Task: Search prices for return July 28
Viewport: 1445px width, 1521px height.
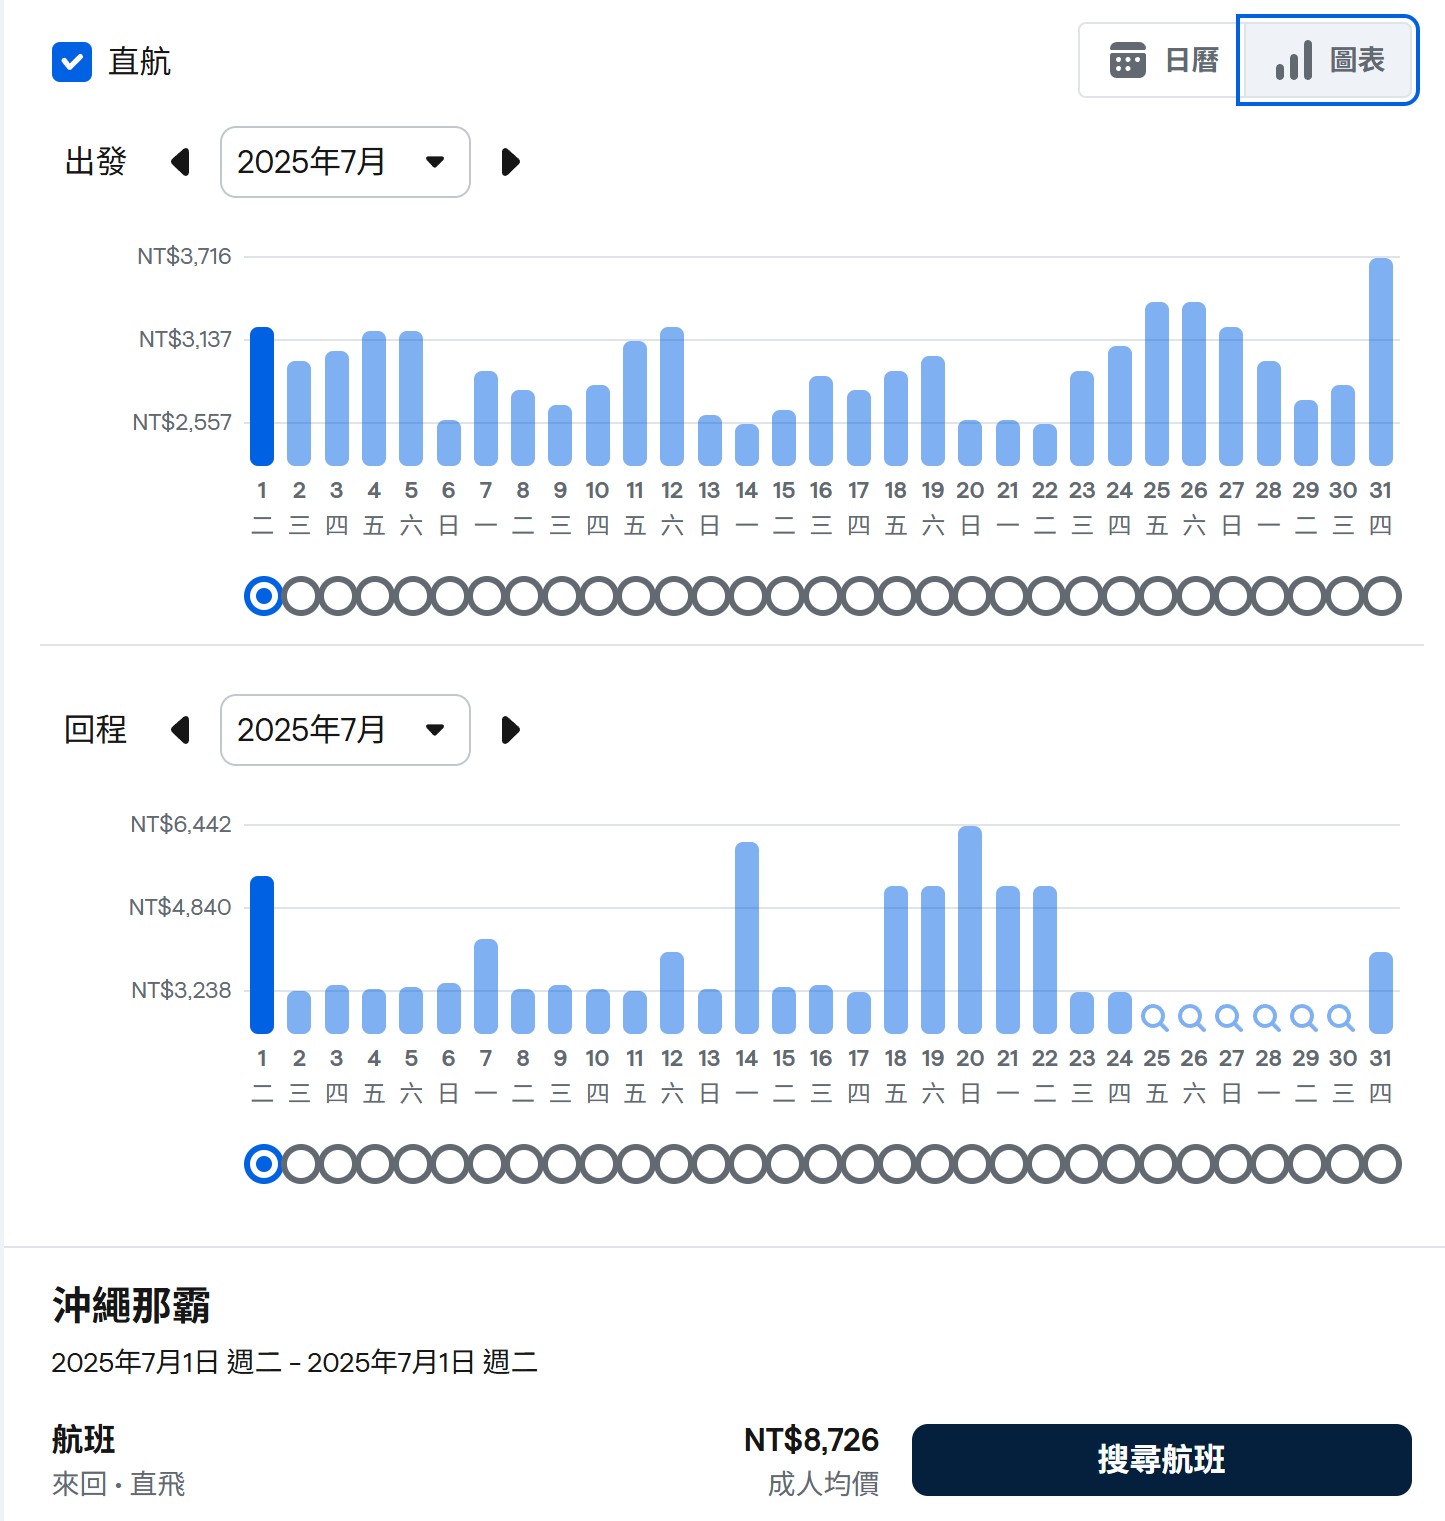Action: (x=1267, y=1018)
